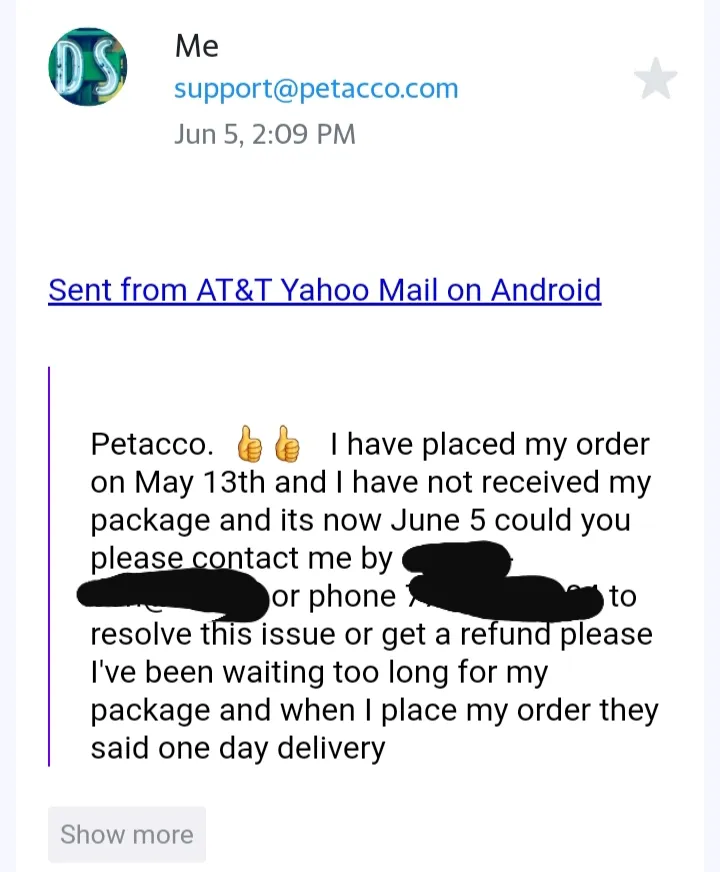The height and width of the screenshot is (872, 720).
Task: Tap the first thumbs-up emoji
Action: pyautogui.click(x=249, y=444)
